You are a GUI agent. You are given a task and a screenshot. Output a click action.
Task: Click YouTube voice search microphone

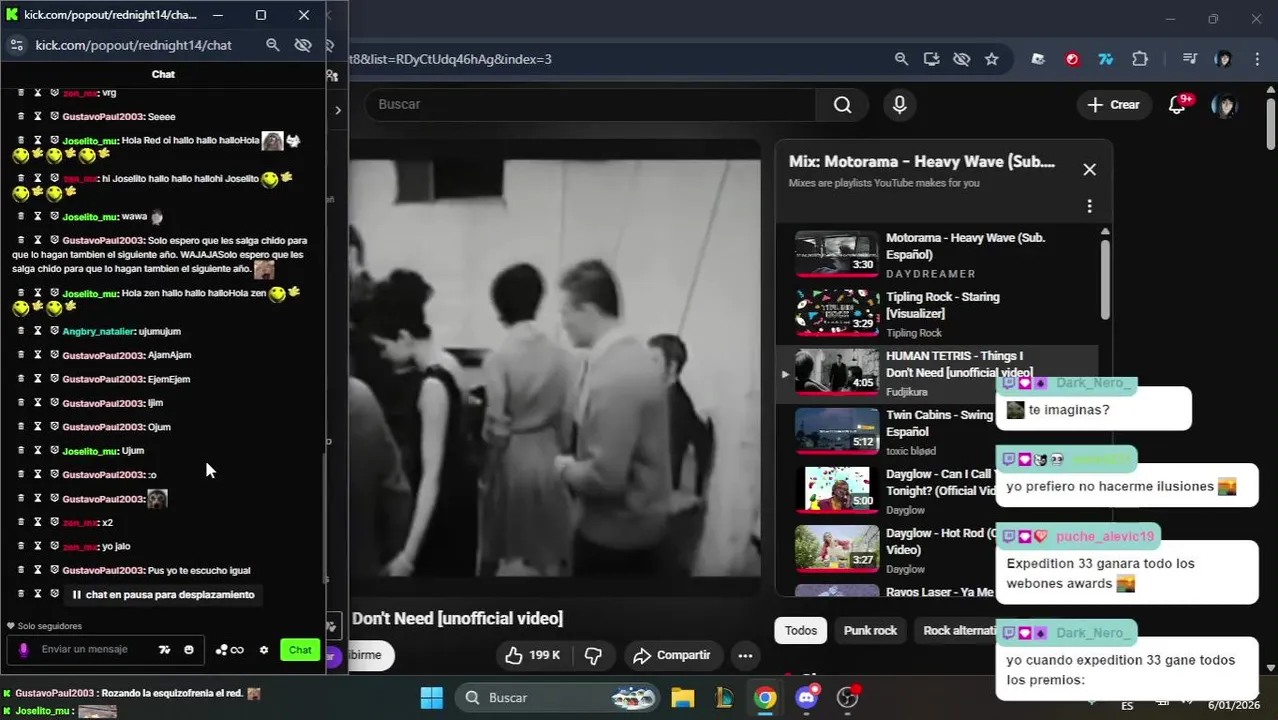click(x=900, y=105)
